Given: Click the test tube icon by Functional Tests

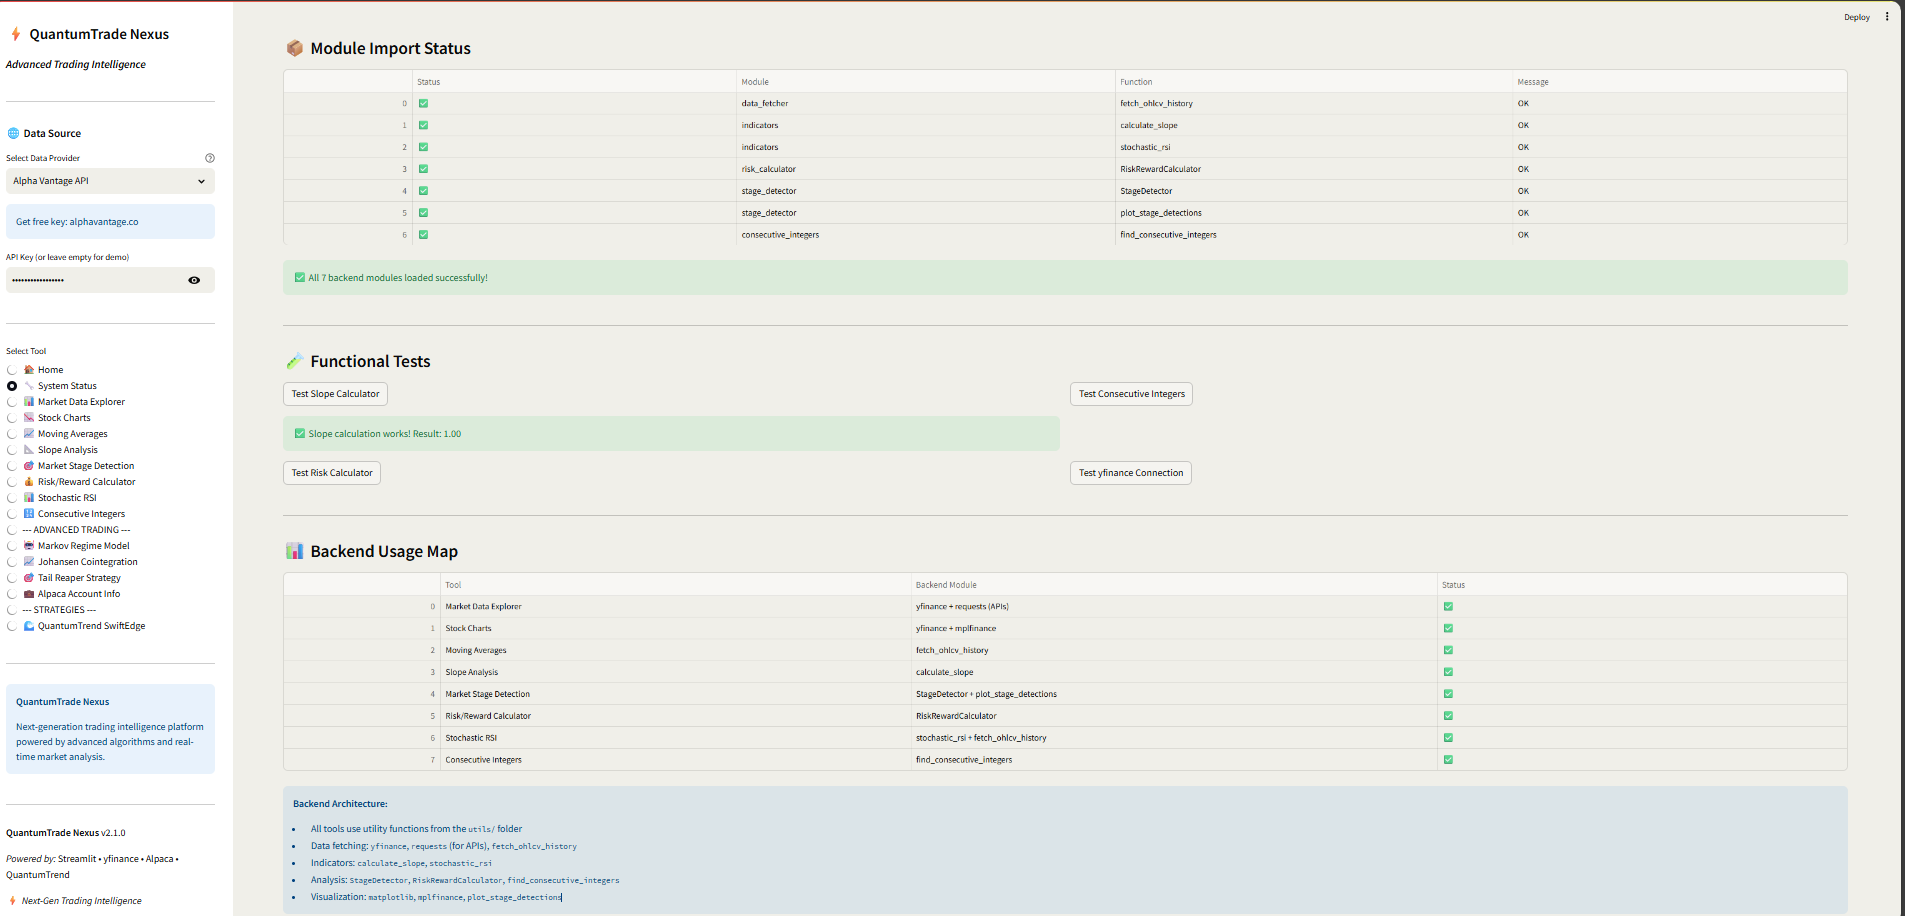Looking at the screenshot, I should (x=295, y=361).
